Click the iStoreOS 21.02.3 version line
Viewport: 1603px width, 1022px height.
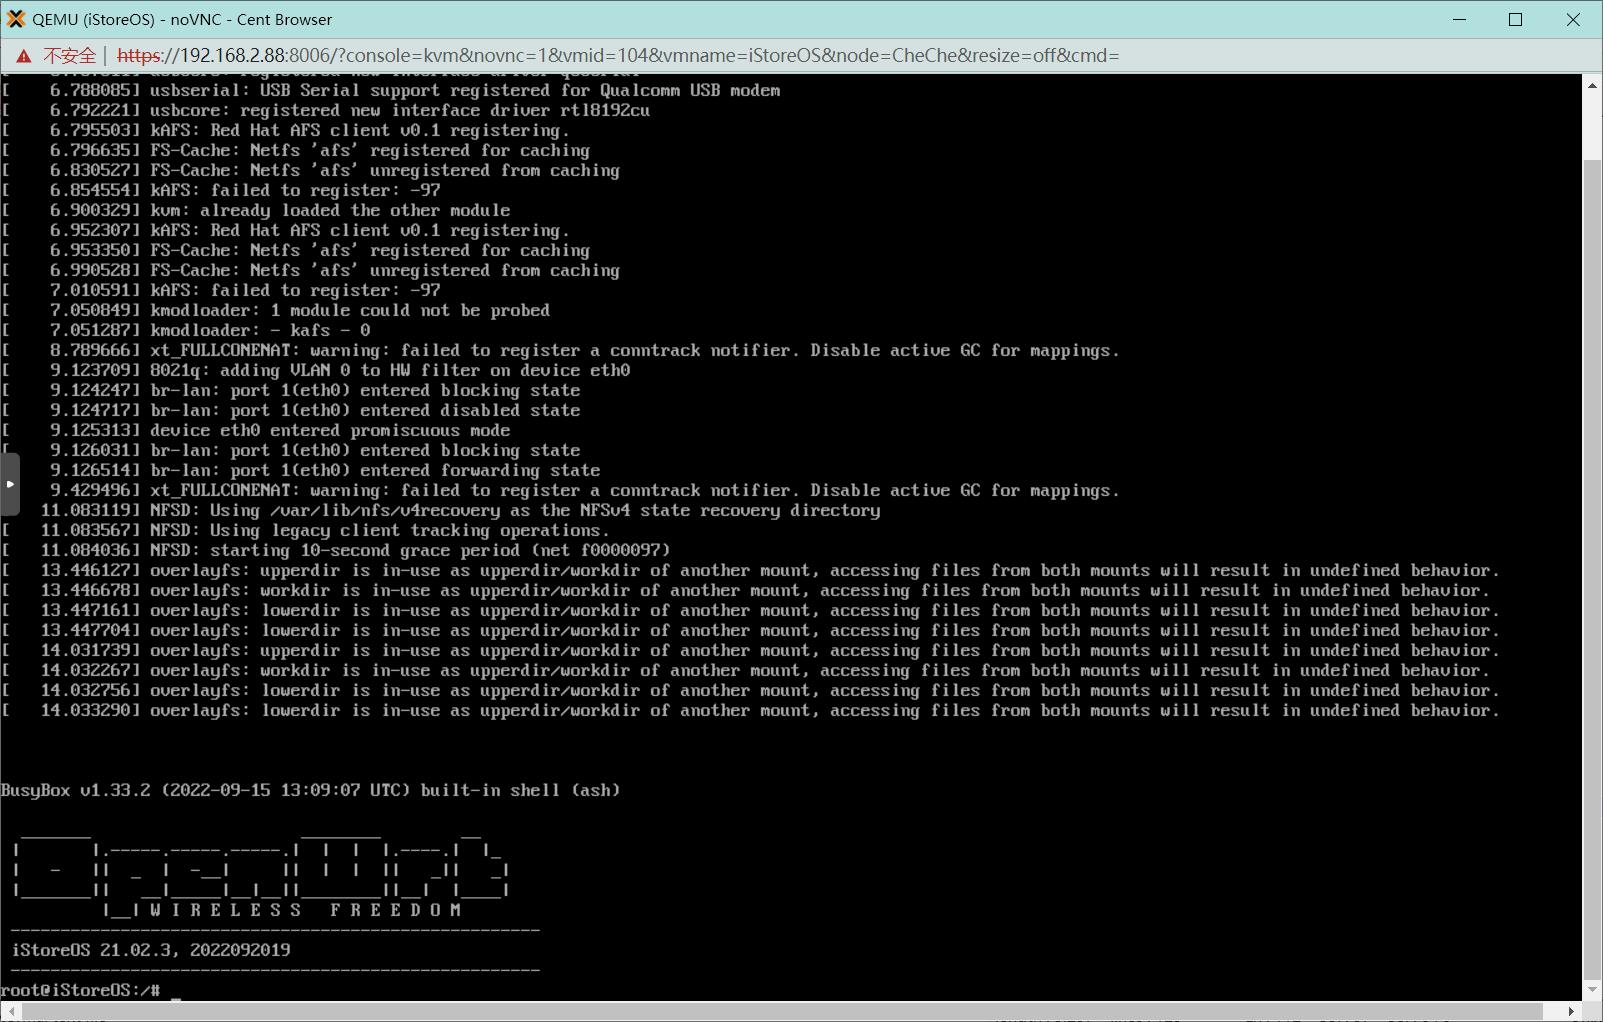(150, 950)
